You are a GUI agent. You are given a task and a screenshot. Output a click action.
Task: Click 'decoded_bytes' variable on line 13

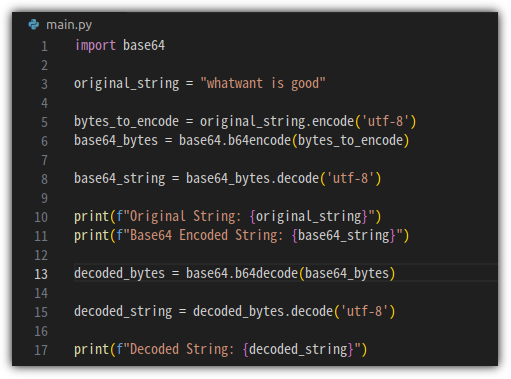point(119,273)
